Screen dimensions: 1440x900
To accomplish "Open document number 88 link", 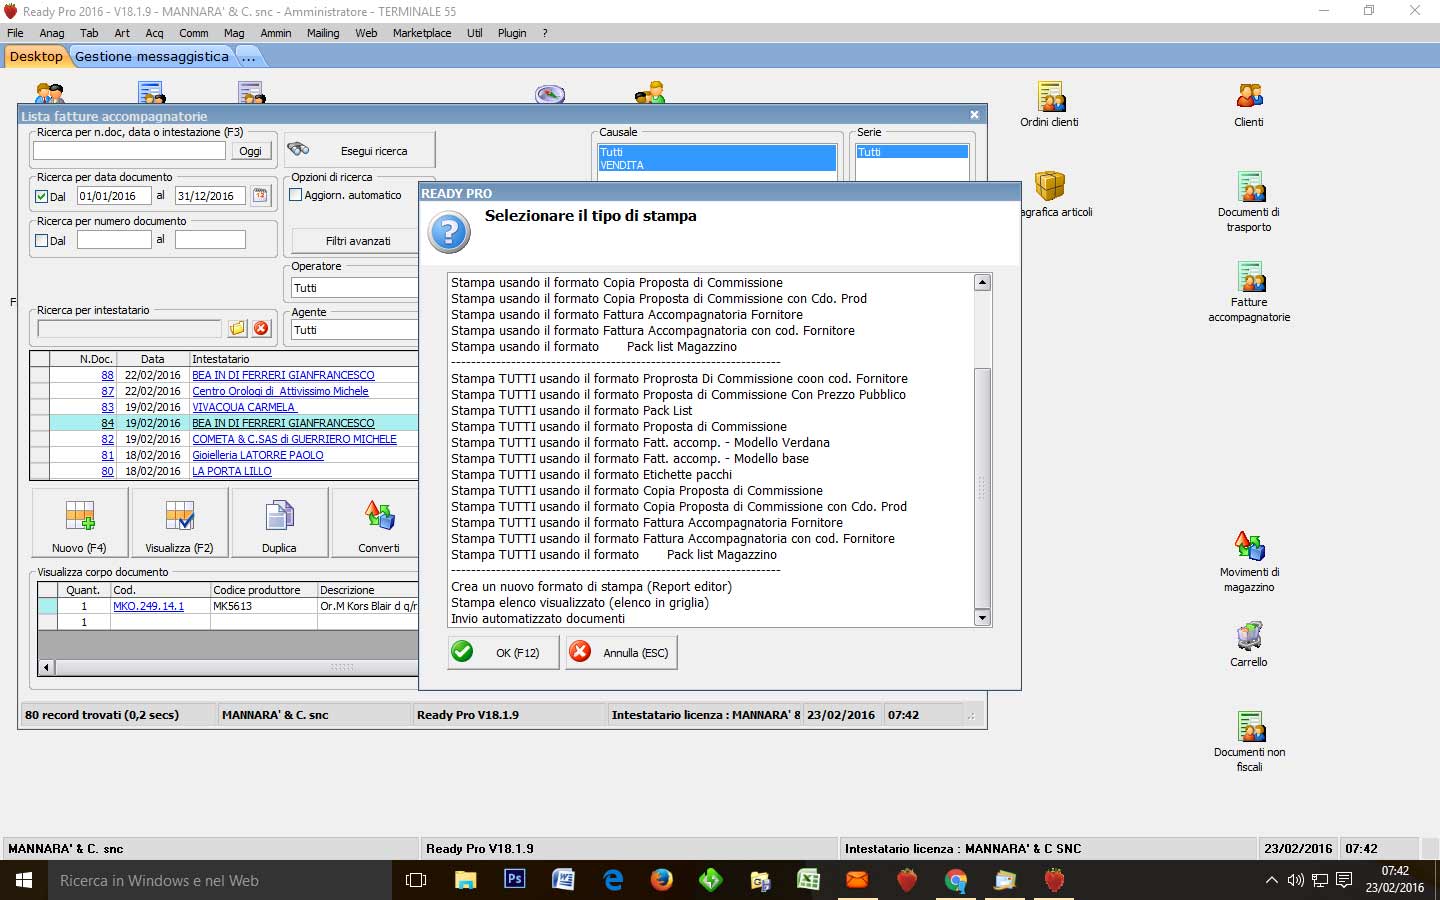I will tap(107, 375).
